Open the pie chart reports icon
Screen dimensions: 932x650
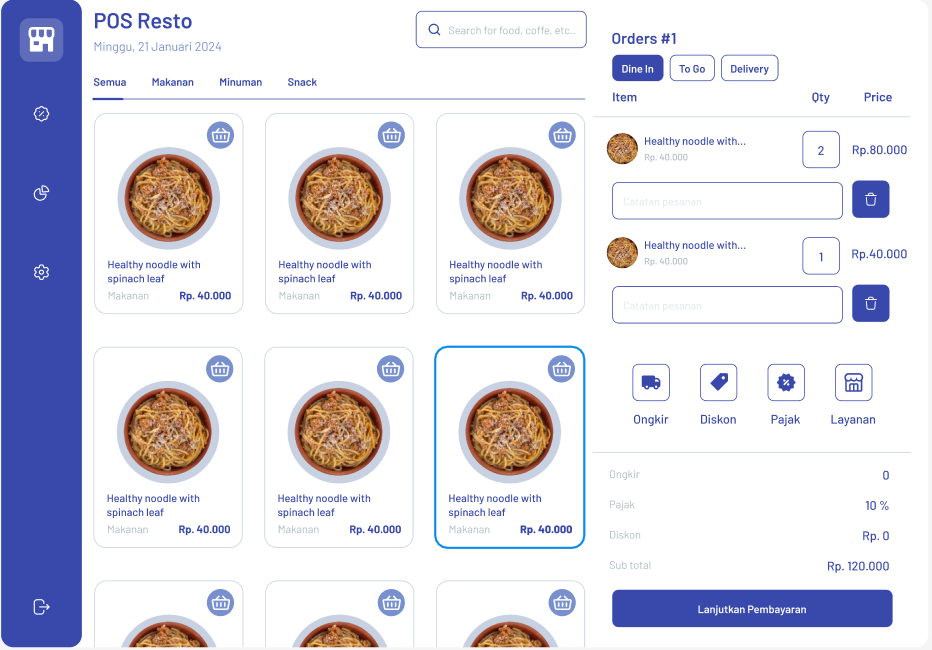pos(41,193)
